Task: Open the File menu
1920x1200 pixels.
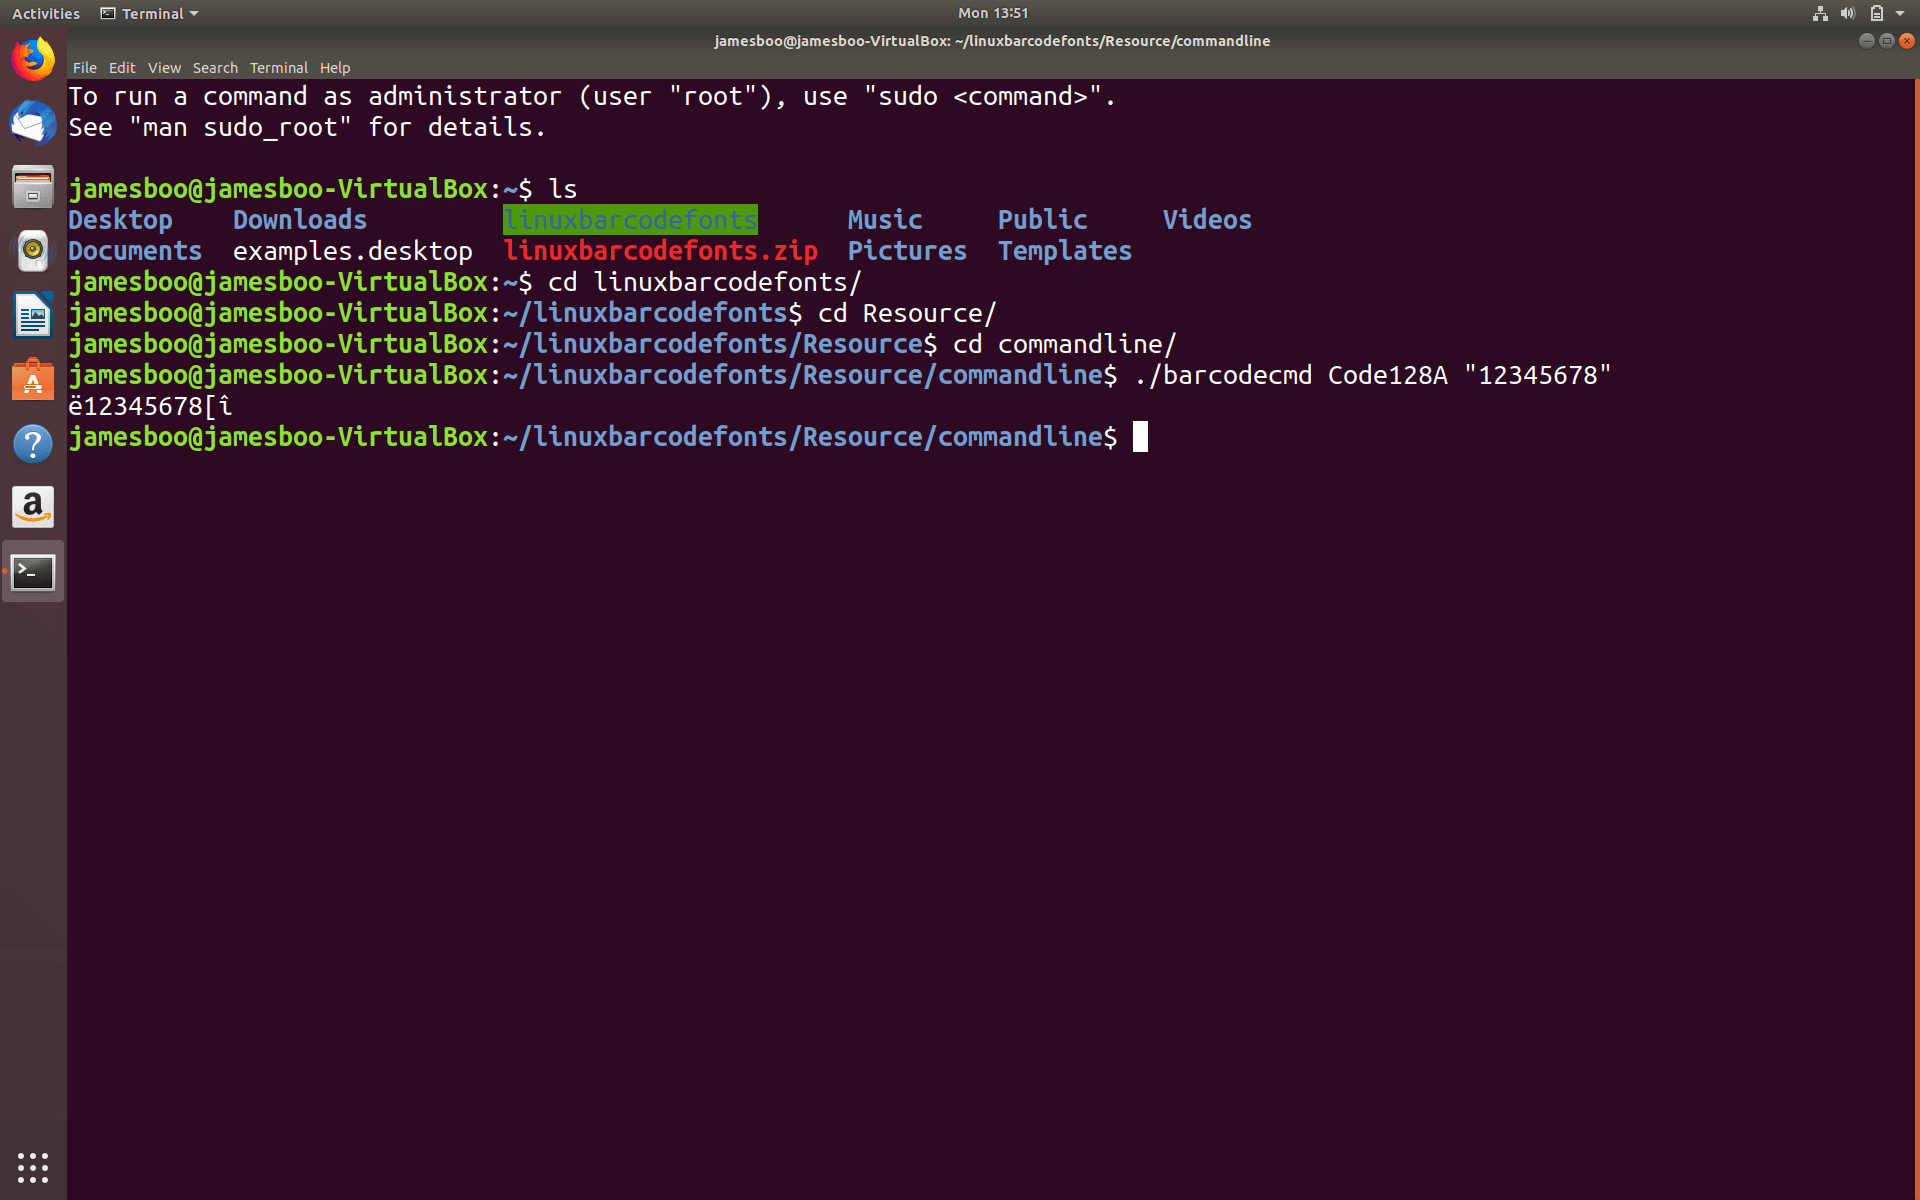Action: (84, 68)
